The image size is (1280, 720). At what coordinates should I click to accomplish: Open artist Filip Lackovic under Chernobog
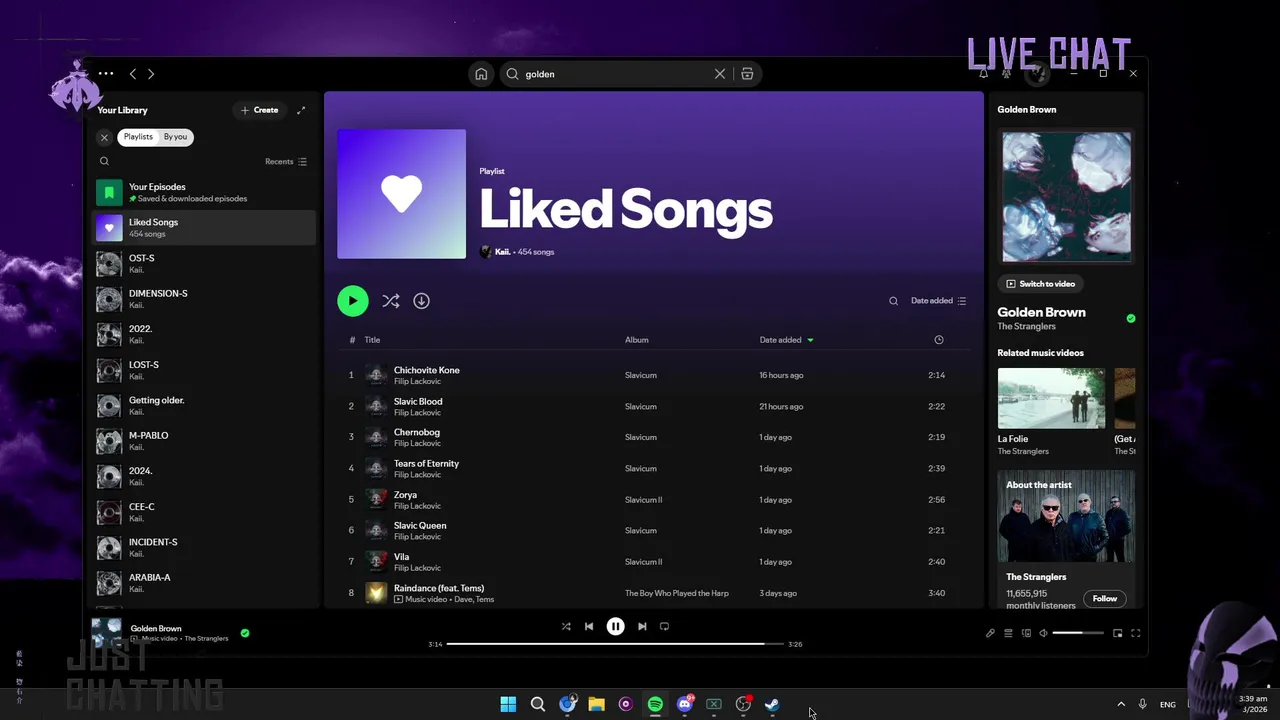[417, 443]
